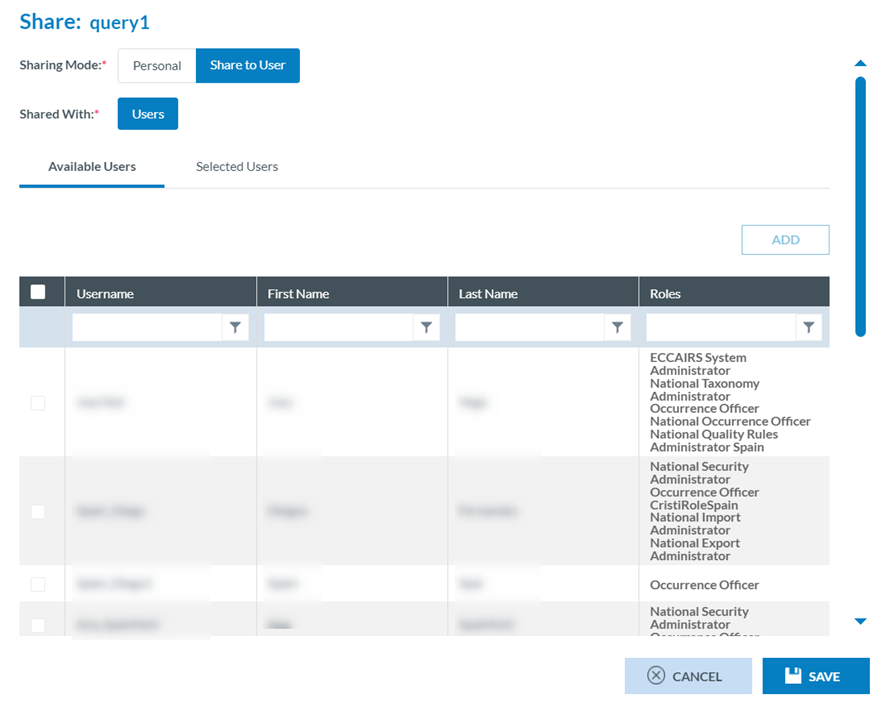
Task: Switch to the Available Users tab
Action: click(x=92, y=167)
